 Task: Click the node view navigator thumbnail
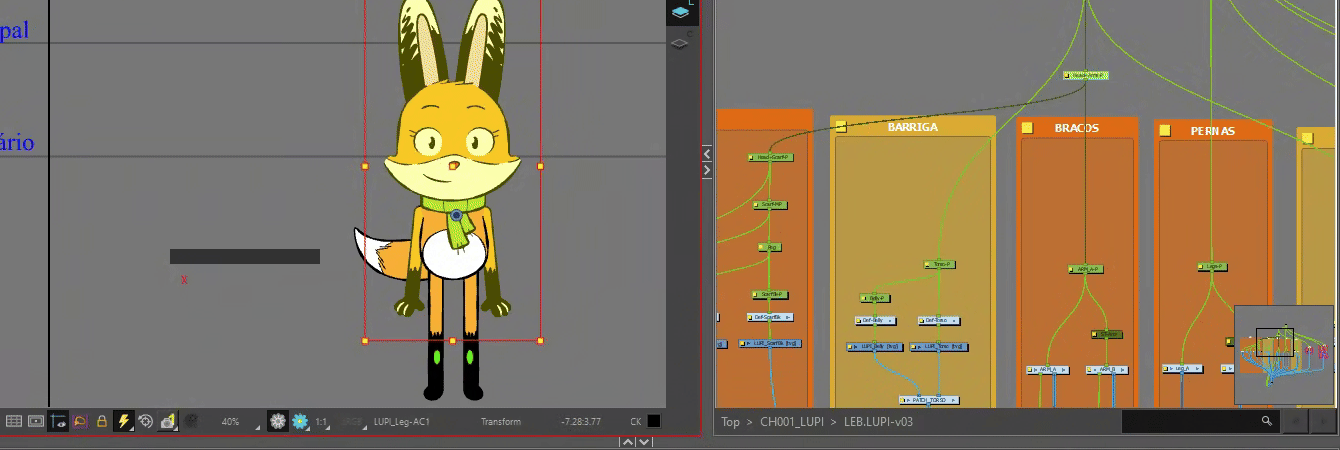pos(1283,354)
